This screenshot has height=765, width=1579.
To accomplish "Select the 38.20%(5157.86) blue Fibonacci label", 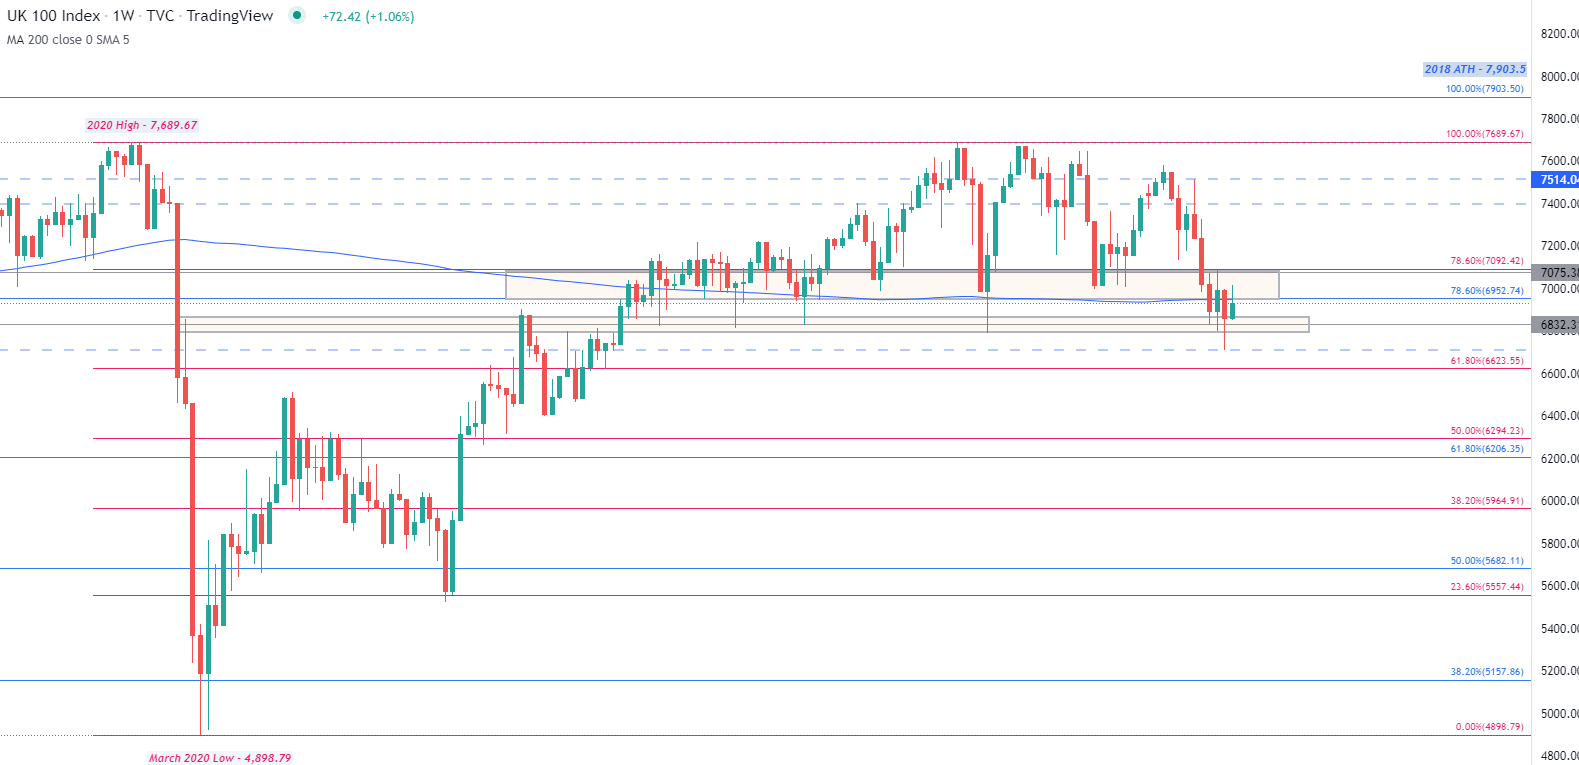I will [x=1487, y=672].
